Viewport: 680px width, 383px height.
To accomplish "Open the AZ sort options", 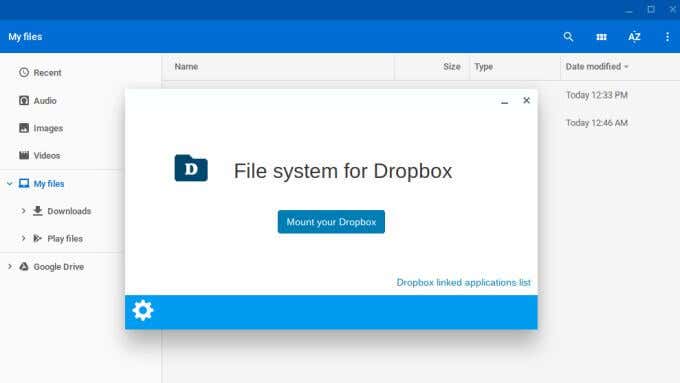I will click(x=634, y=37).
